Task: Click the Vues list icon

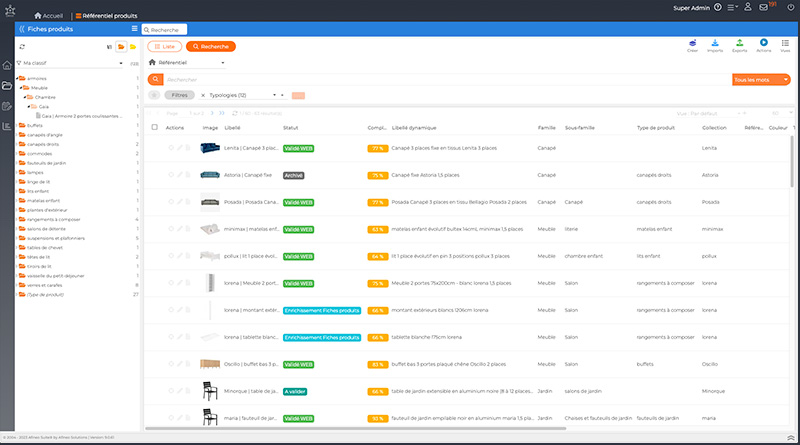Action: point(786,44)
